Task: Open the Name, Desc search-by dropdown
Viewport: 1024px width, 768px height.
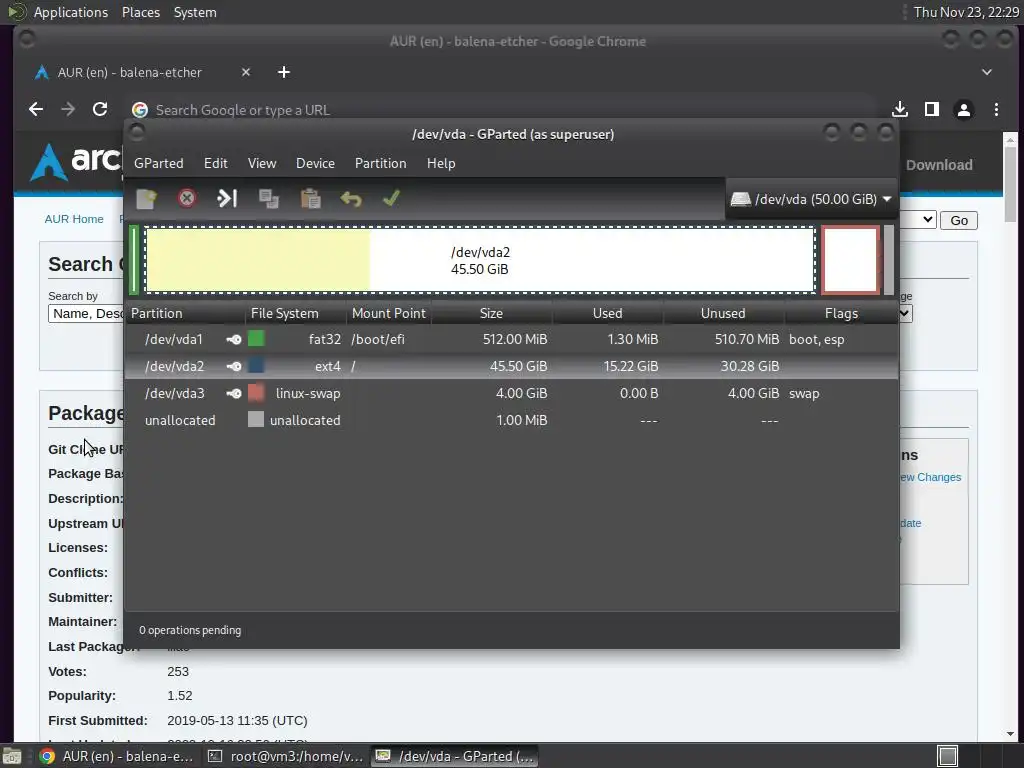Action: coord(86,313)
